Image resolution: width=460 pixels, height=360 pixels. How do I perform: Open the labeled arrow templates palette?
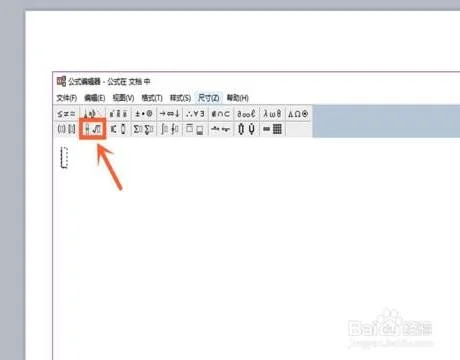click(221, 129)
